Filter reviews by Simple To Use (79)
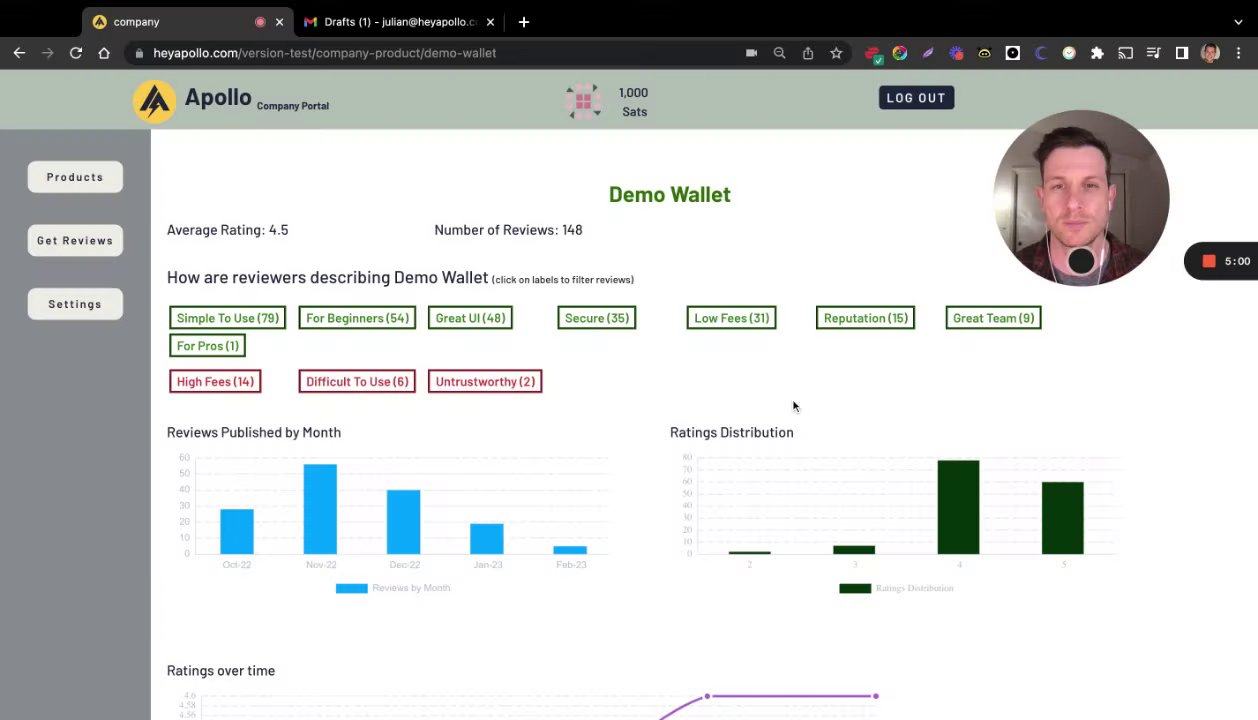 point(228,318)
